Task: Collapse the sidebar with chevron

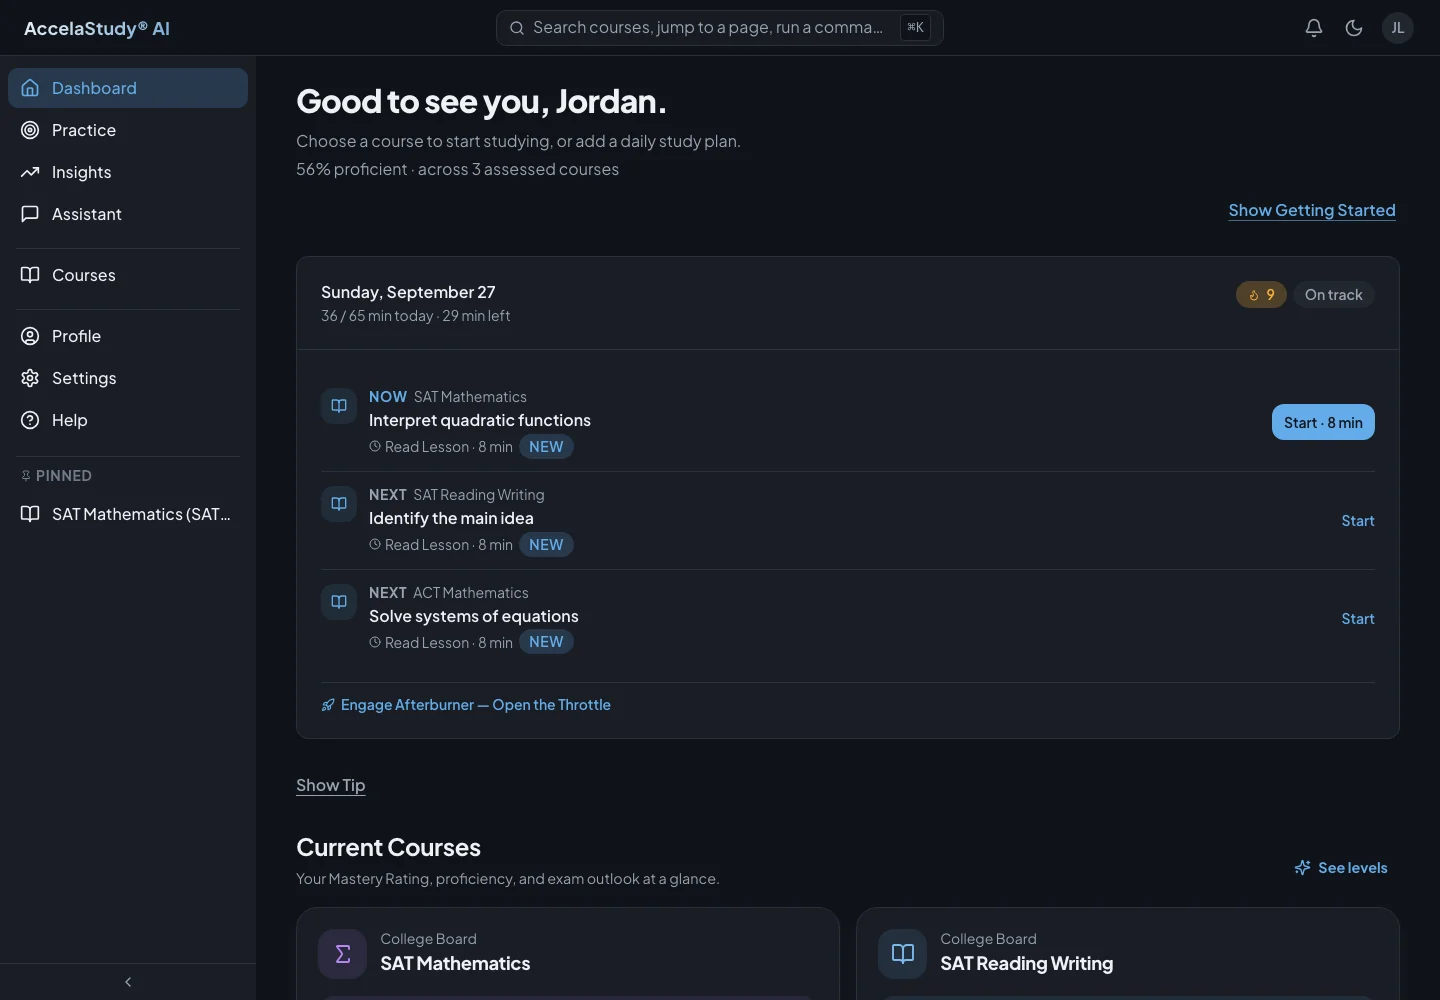Action: [x=128, y=982]
